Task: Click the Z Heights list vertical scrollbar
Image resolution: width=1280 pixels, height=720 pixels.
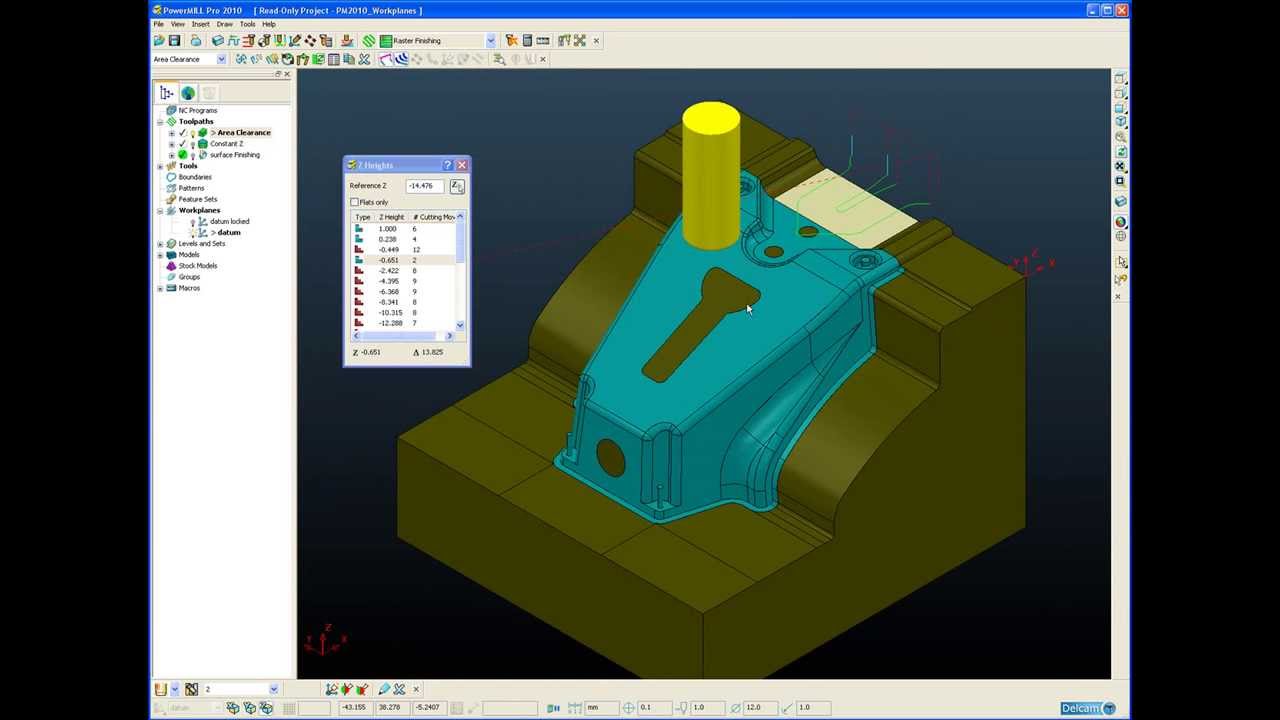Action: click(x=460, y=271)
